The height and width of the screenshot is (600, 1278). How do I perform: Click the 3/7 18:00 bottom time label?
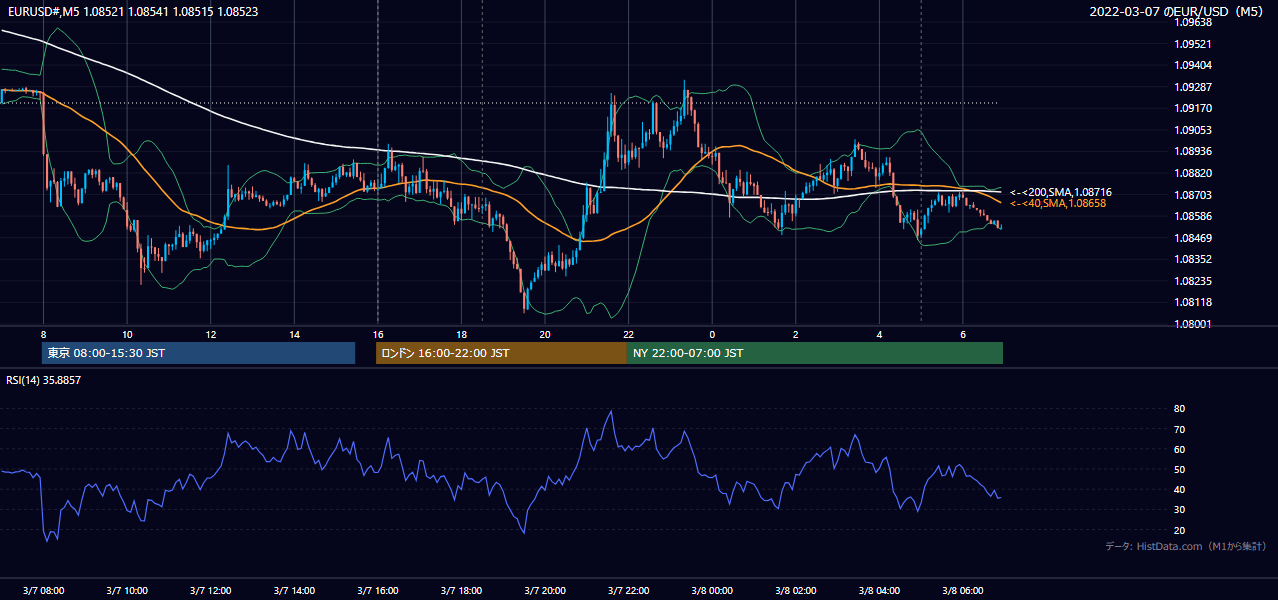pos(461,590)
